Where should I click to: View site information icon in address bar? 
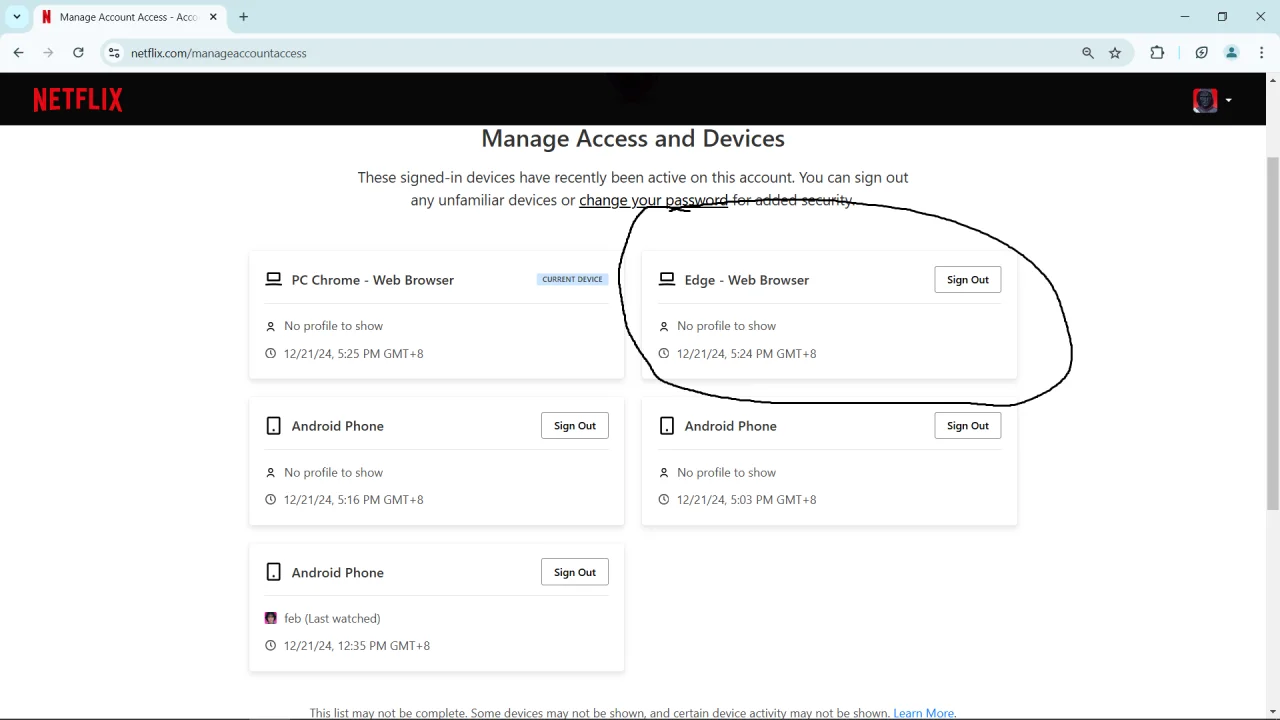(114, 53)
